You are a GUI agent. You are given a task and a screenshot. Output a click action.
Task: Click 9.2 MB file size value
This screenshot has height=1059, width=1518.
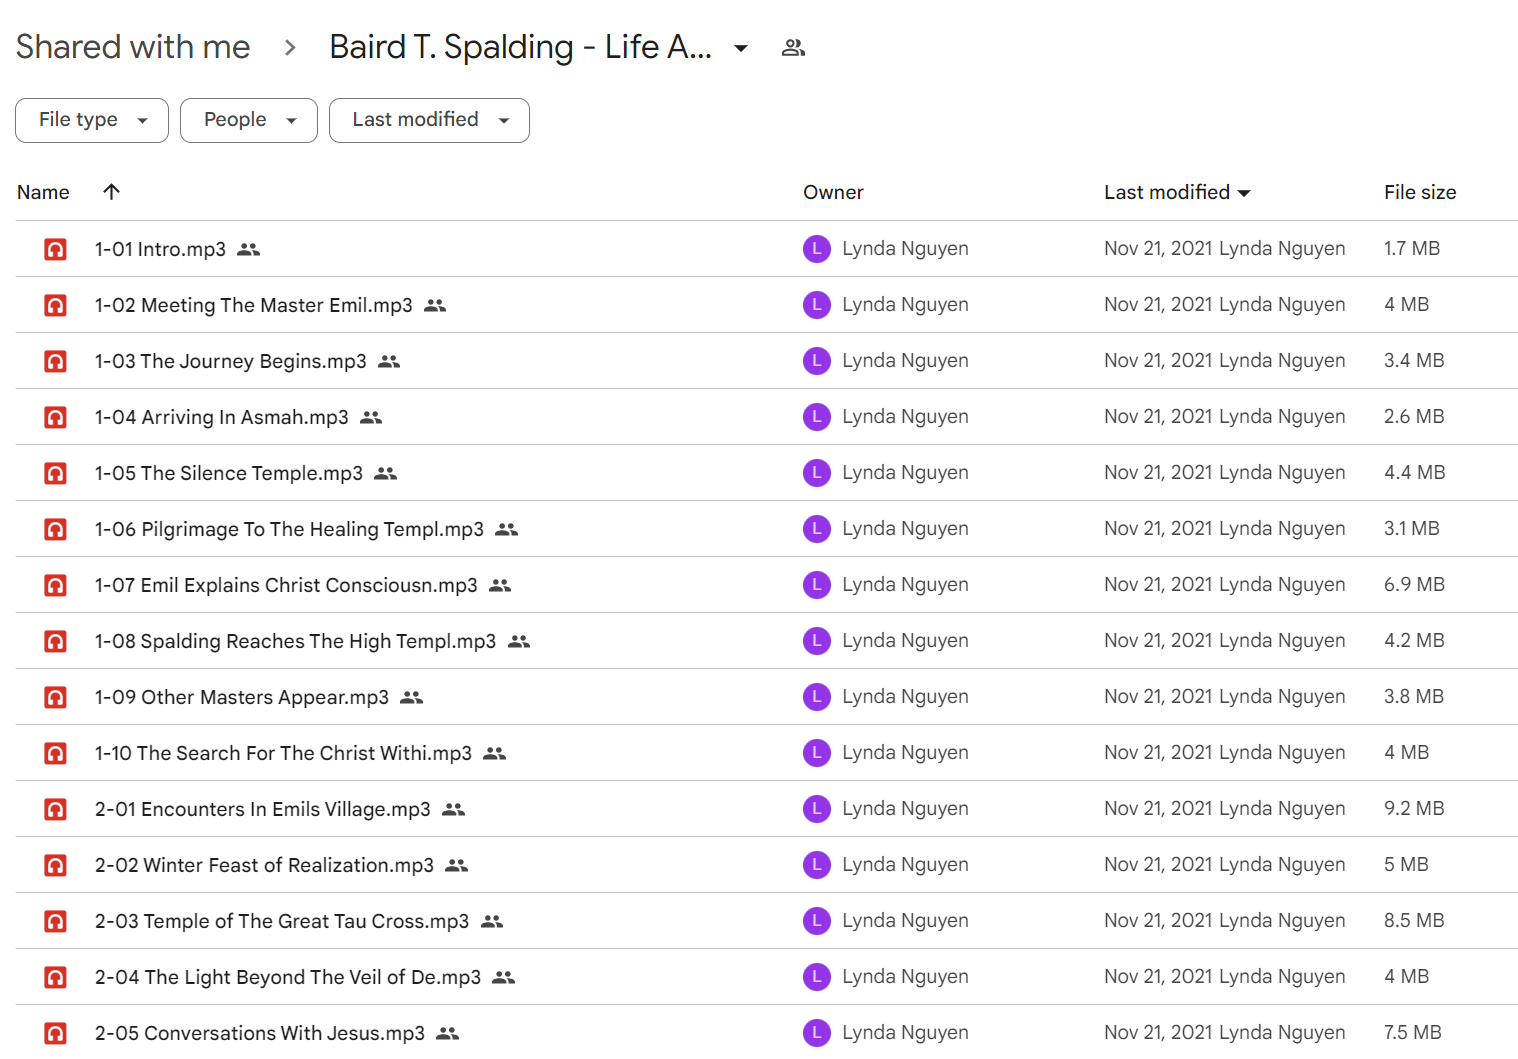coord(1414,808)
